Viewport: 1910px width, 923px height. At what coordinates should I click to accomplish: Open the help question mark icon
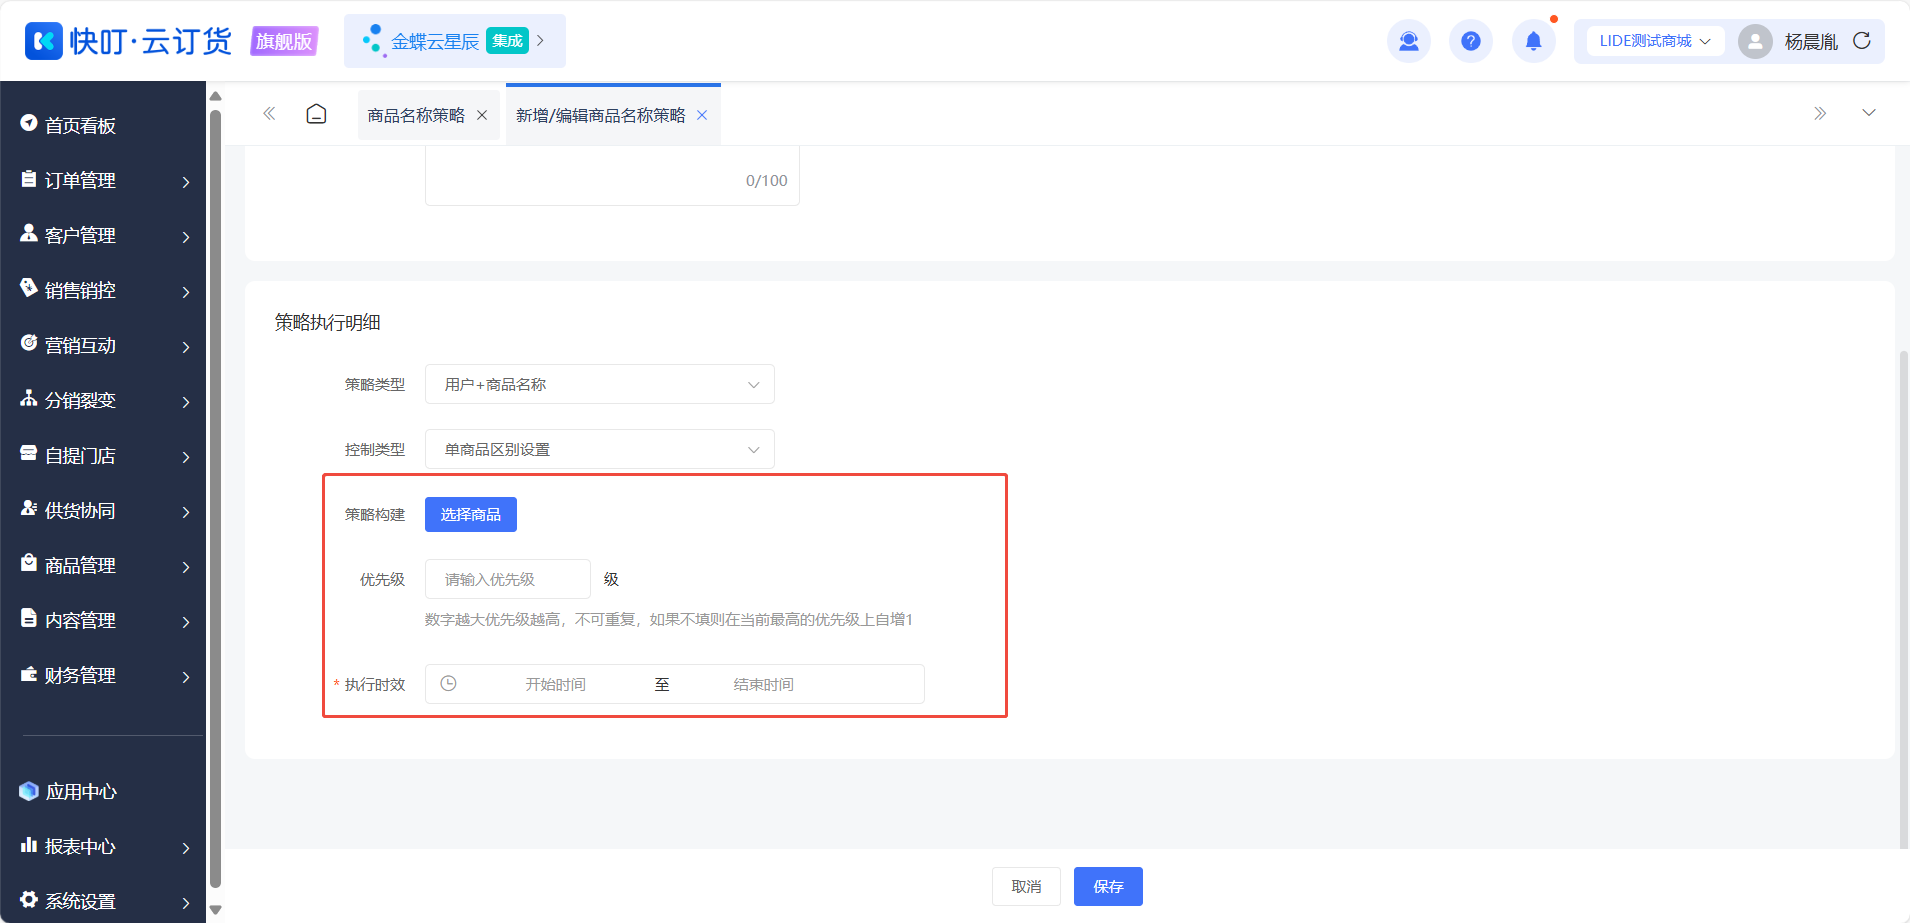pyautogui.click(x=1470, y=41)
